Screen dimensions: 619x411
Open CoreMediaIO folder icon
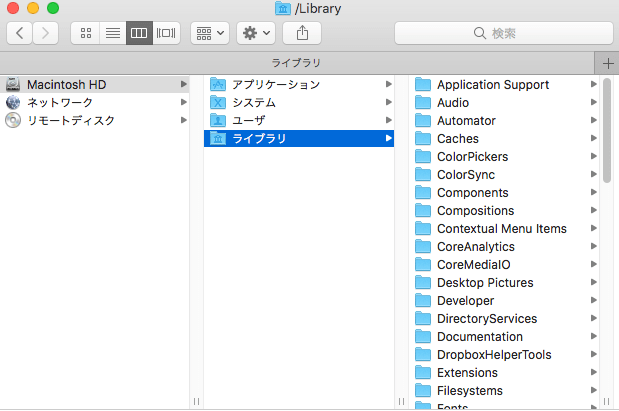click(x=423, y=264)
